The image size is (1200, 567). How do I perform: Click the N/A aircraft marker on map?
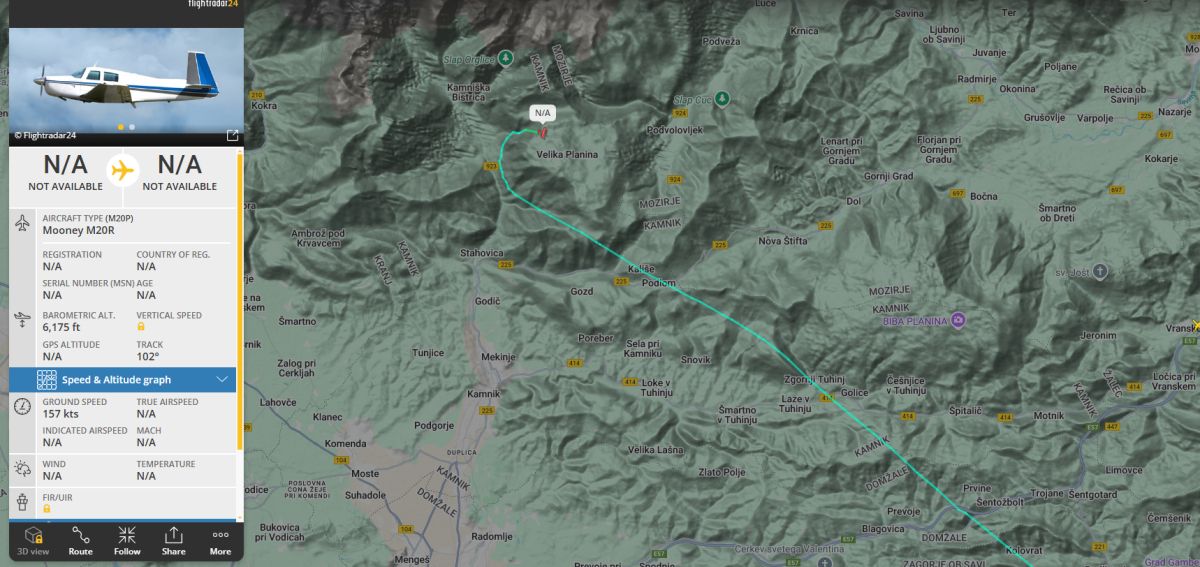pos(543,130)
